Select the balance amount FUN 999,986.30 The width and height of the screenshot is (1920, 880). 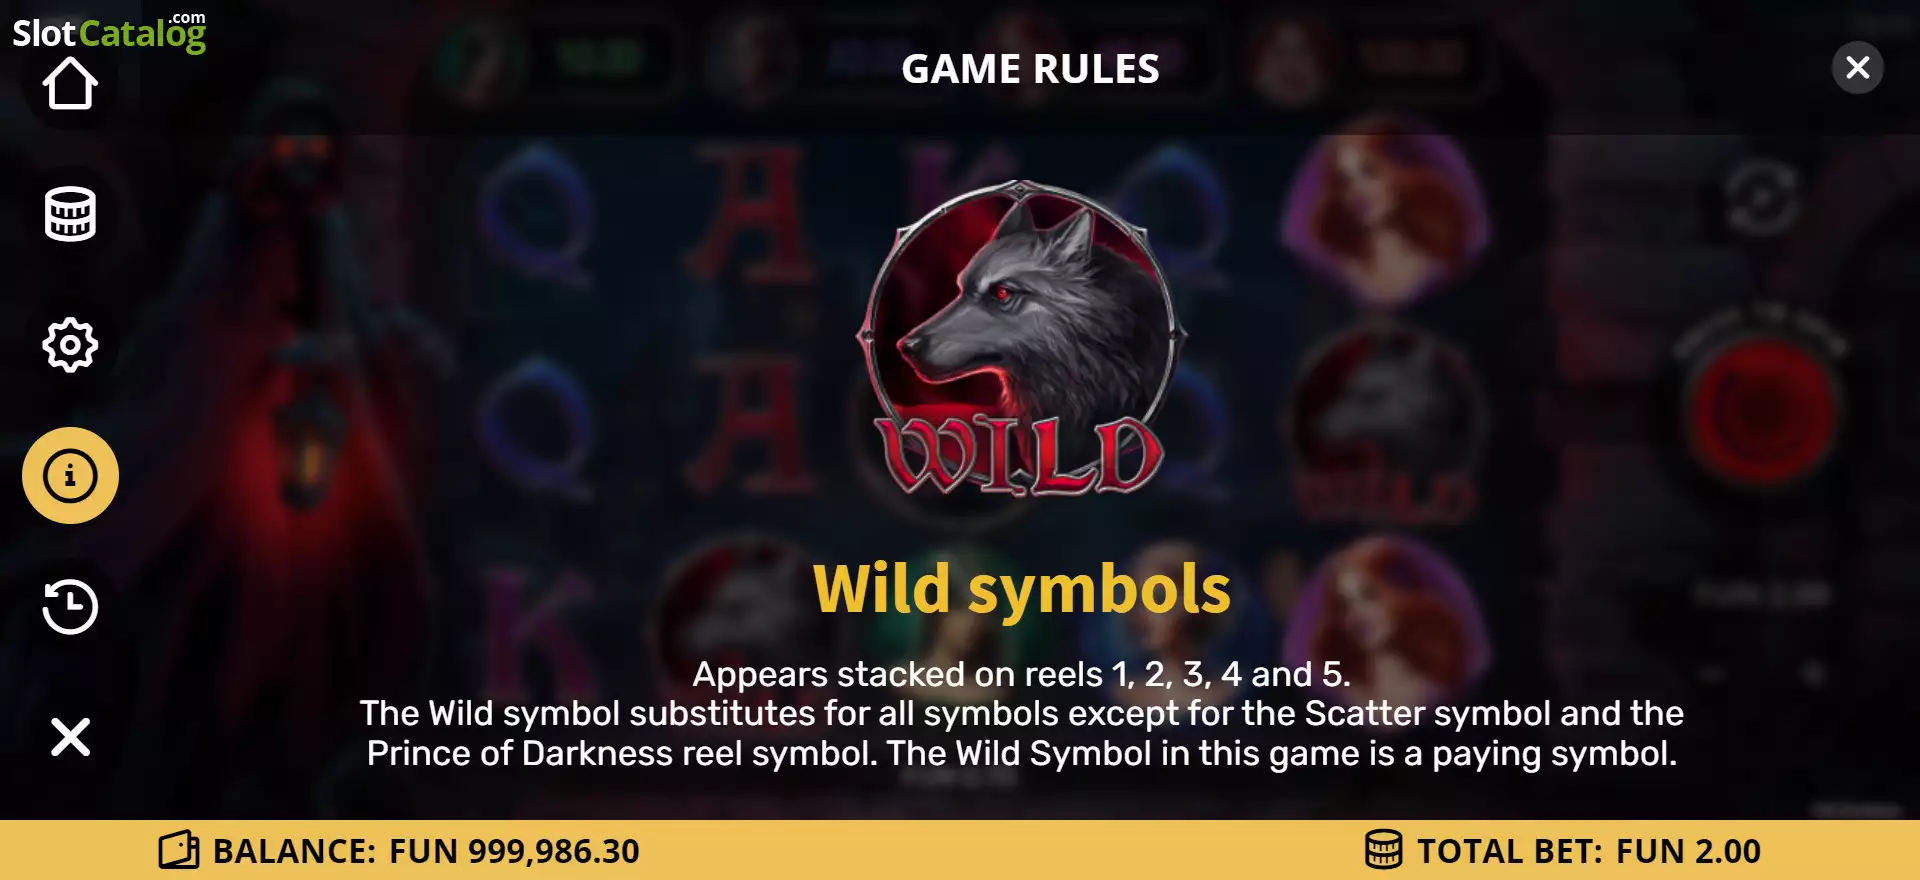pyautogui.click(x=514, y=851)
